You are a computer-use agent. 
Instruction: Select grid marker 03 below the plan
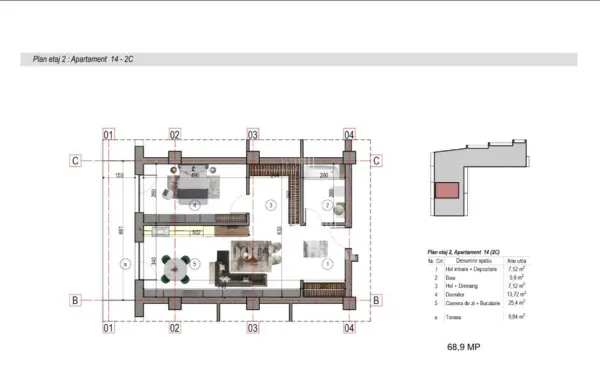(253, 328)
